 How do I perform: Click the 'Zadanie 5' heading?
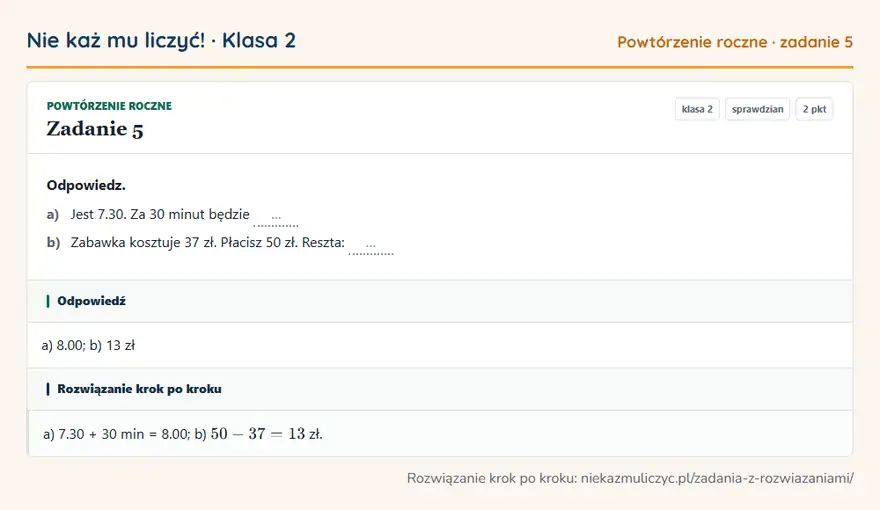tap(95, 129)
